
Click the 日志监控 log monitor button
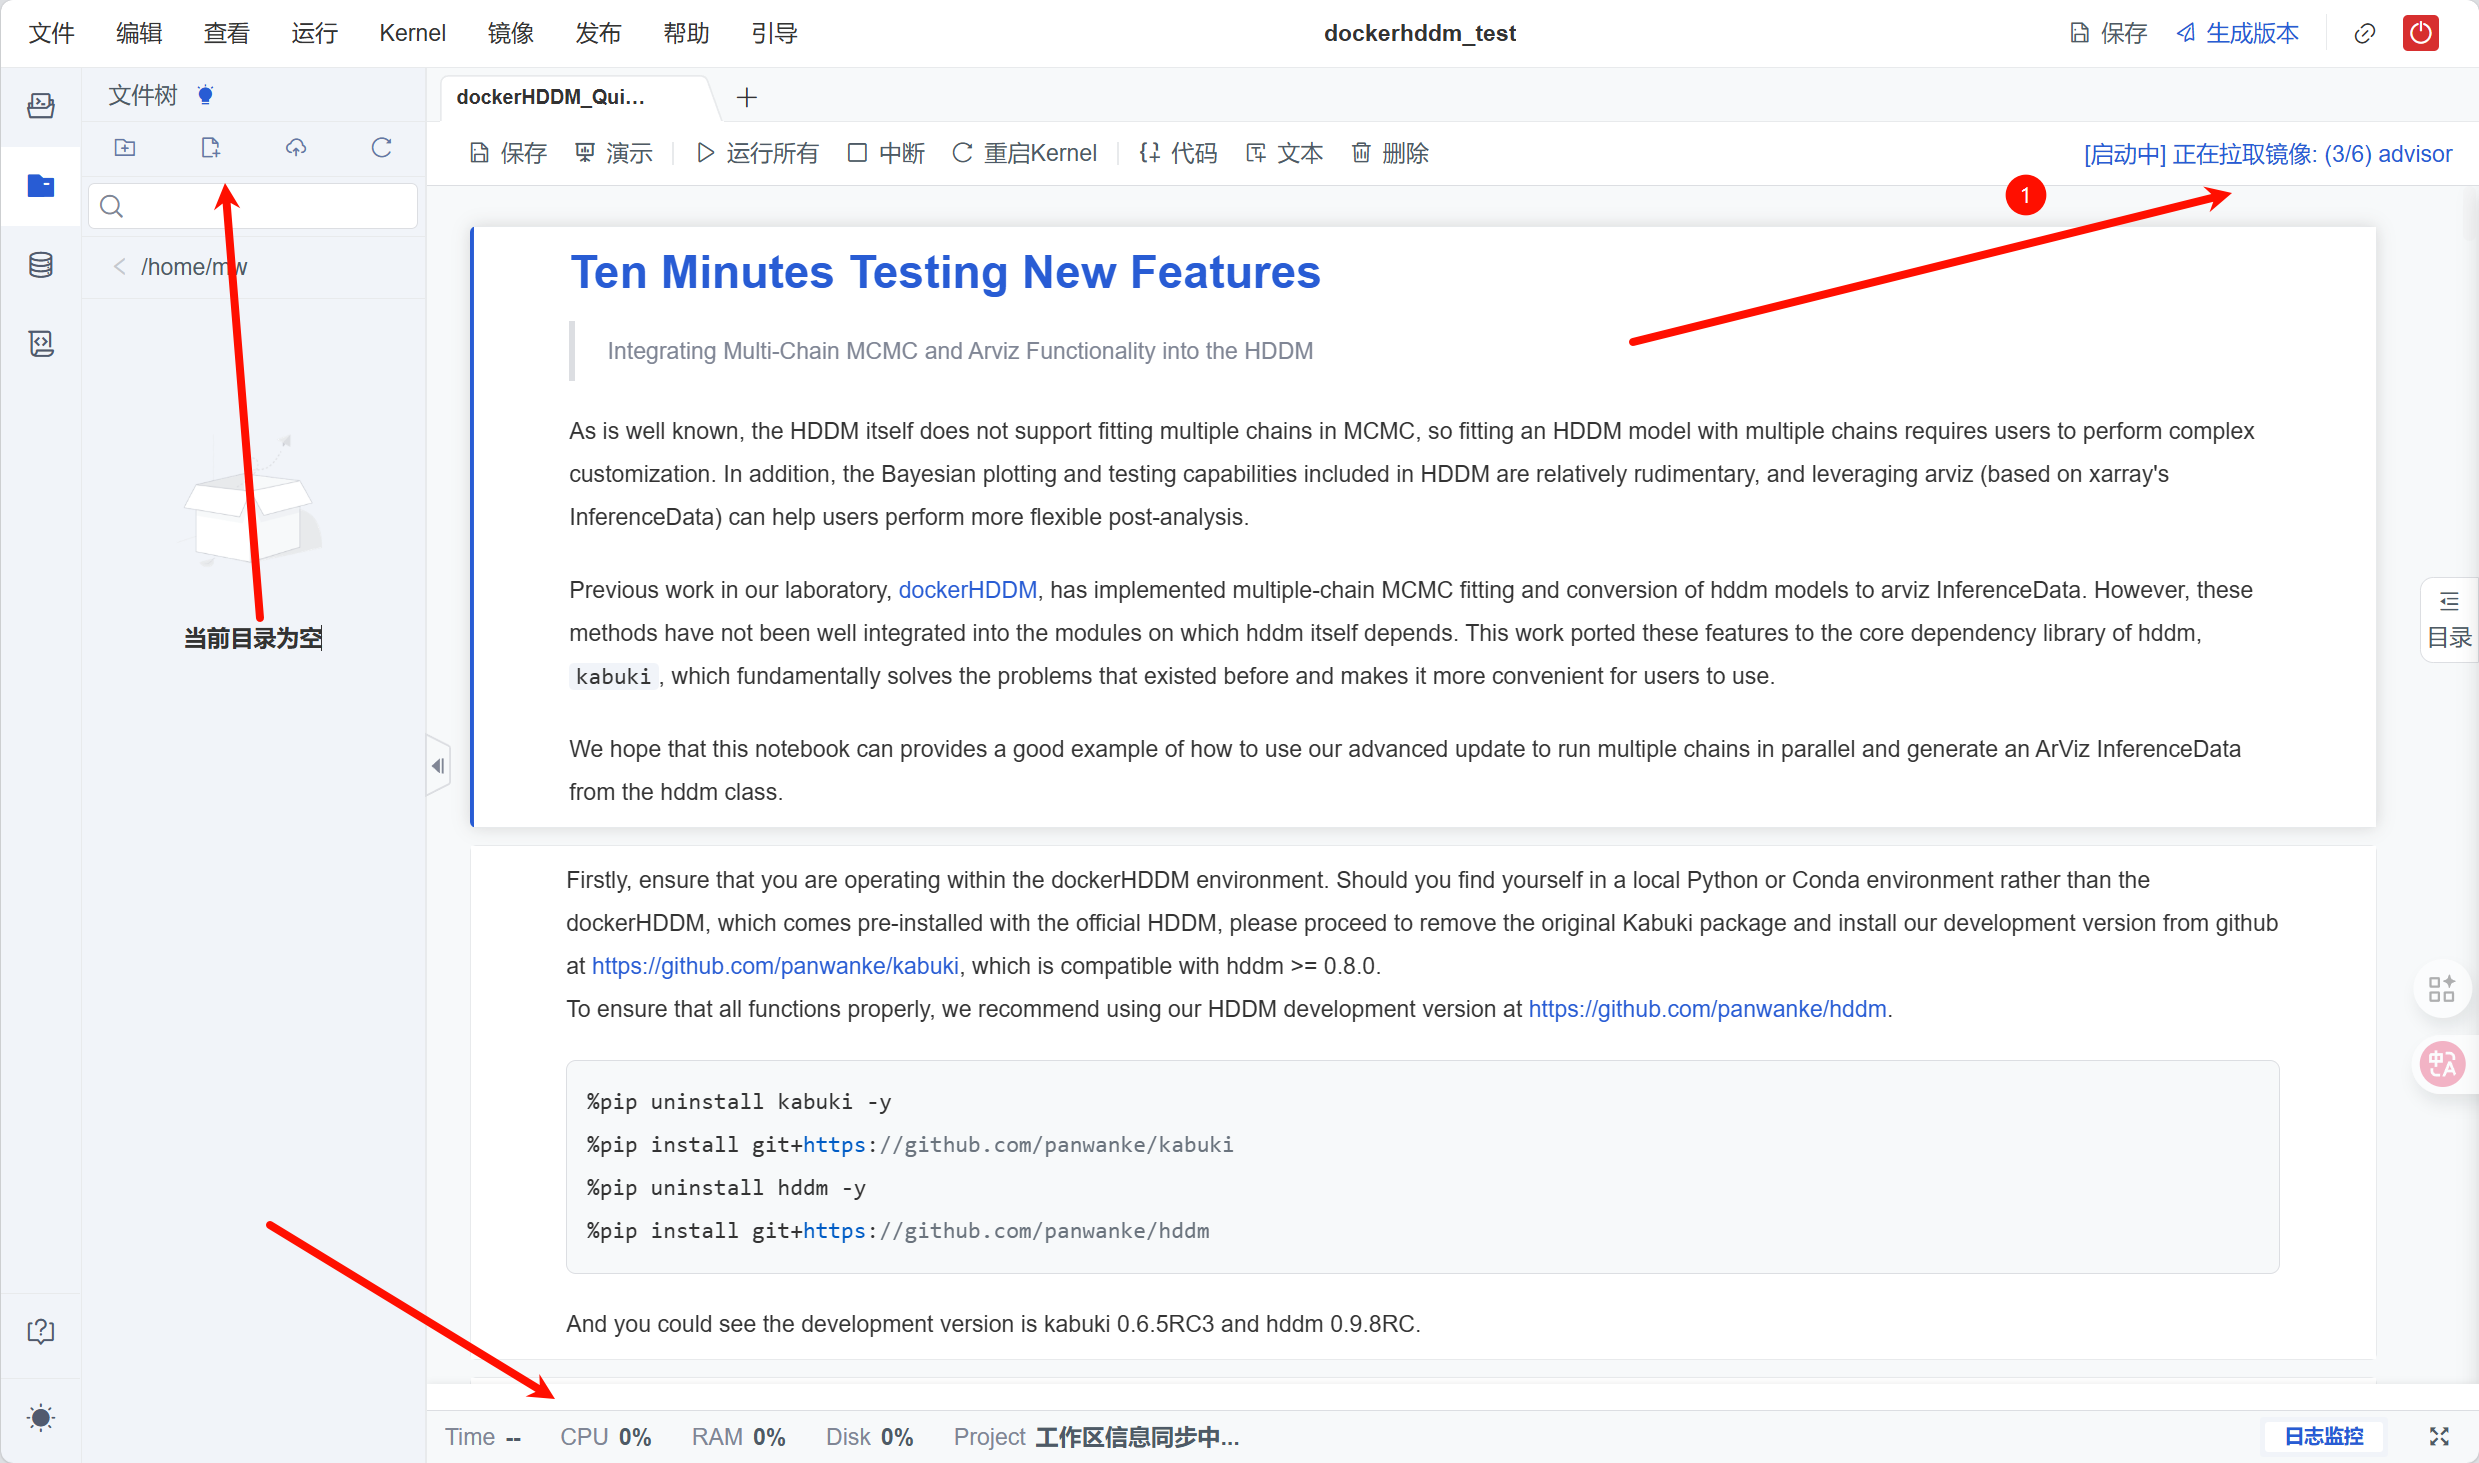(x=2323, y=1437)
